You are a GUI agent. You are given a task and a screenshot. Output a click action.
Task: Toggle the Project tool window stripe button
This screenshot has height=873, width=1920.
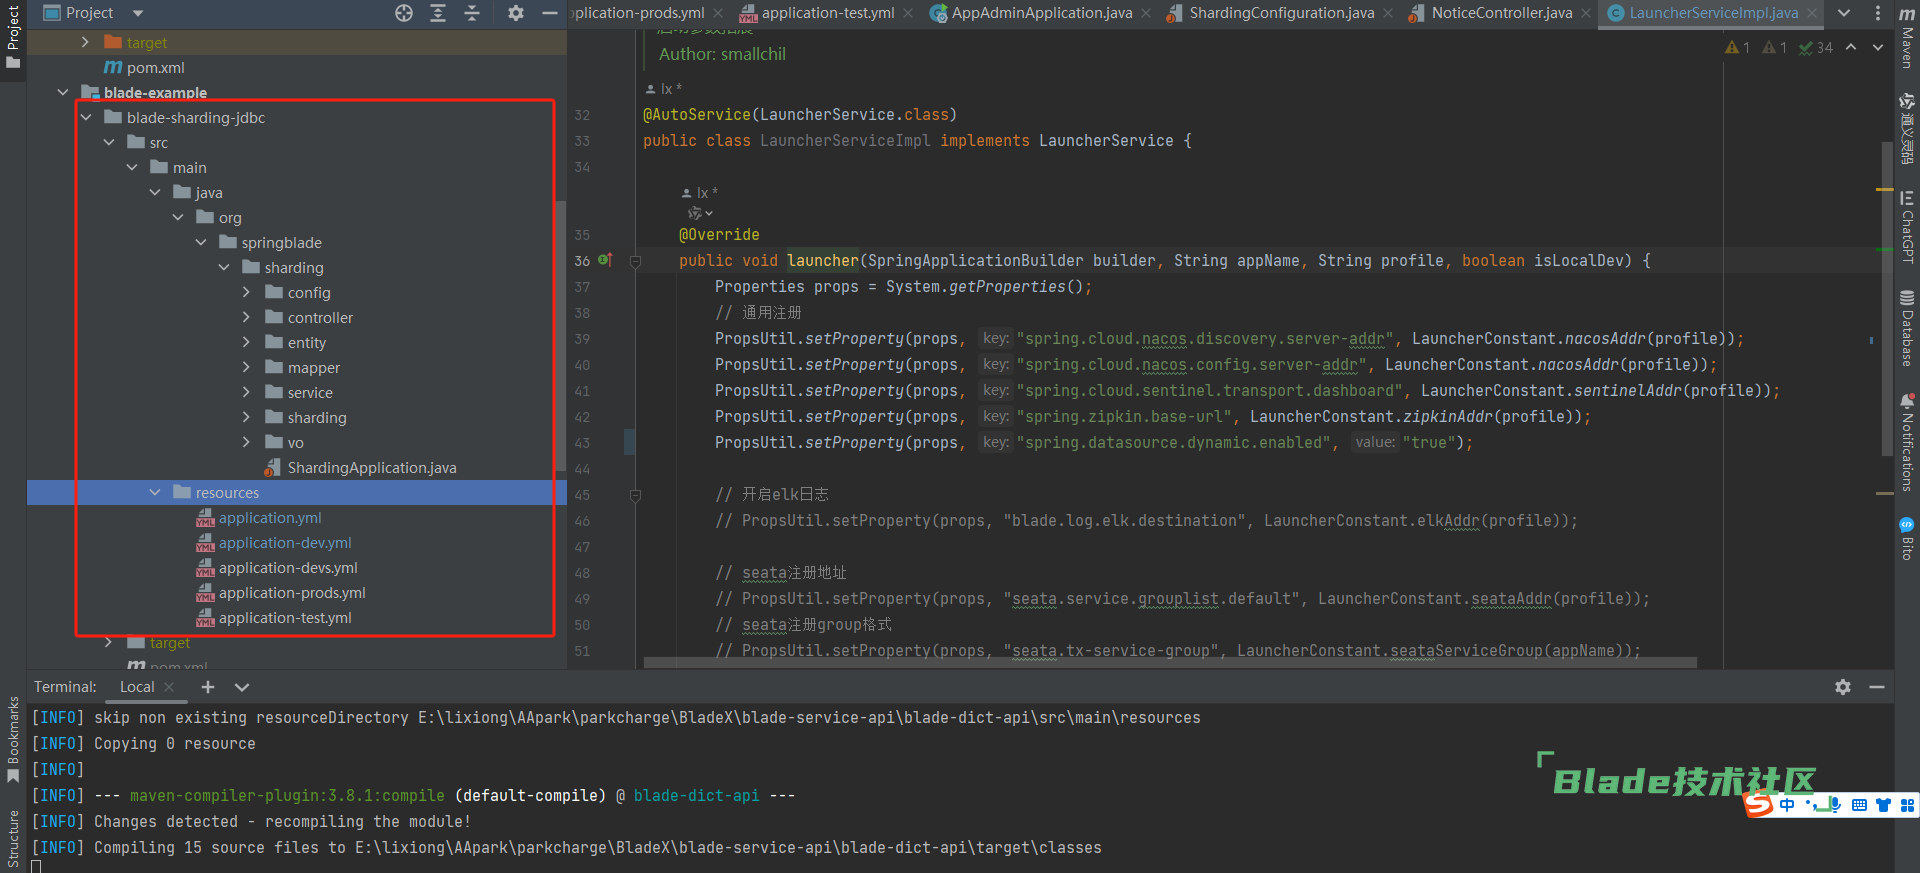pyautogui.click(x=13, y=36)
